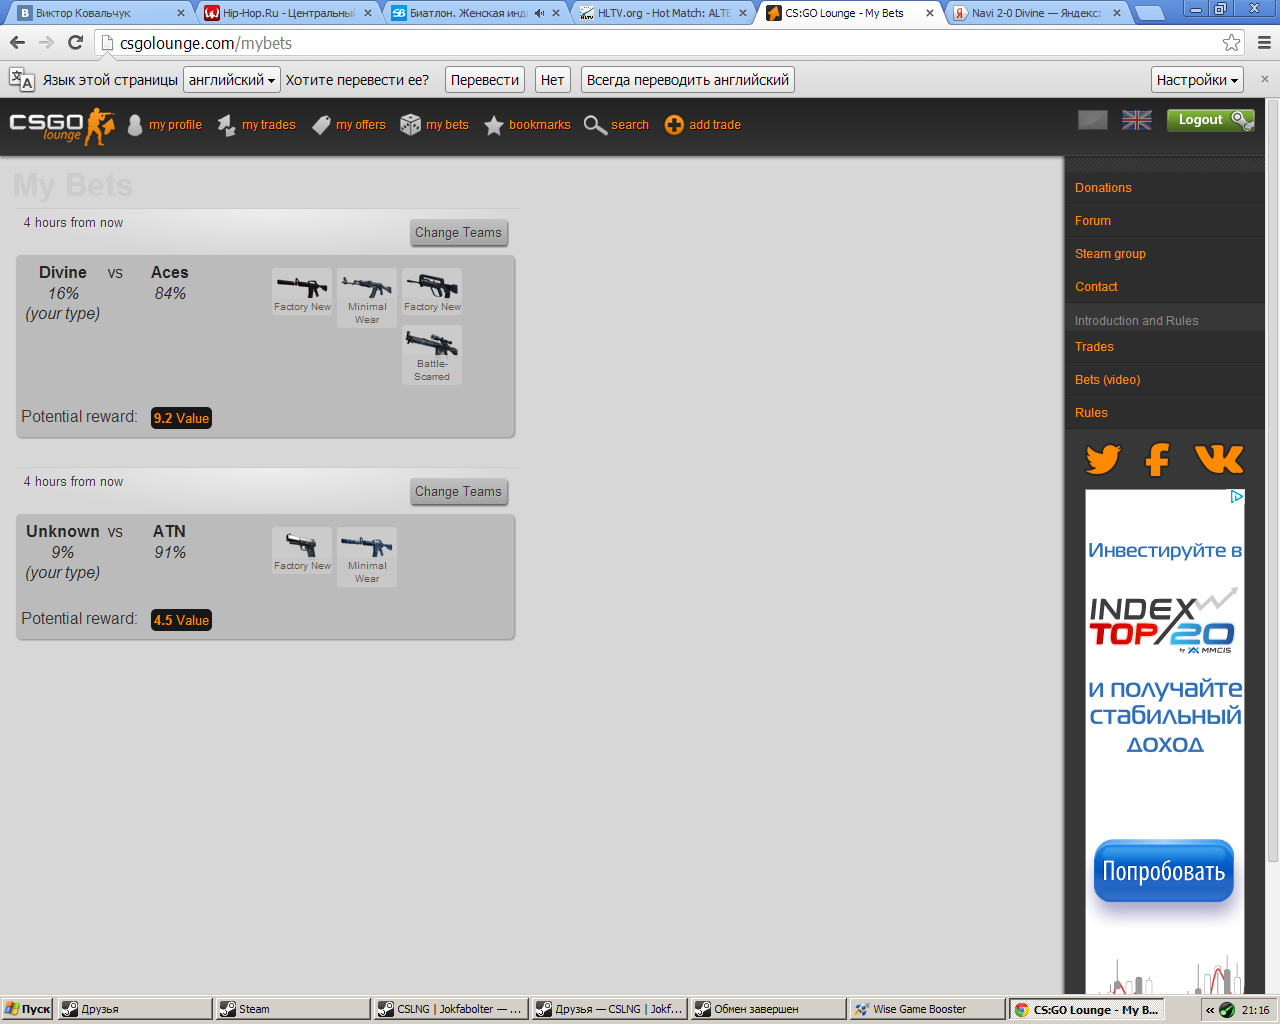Click the bookmarks star icon

[493, 125]
